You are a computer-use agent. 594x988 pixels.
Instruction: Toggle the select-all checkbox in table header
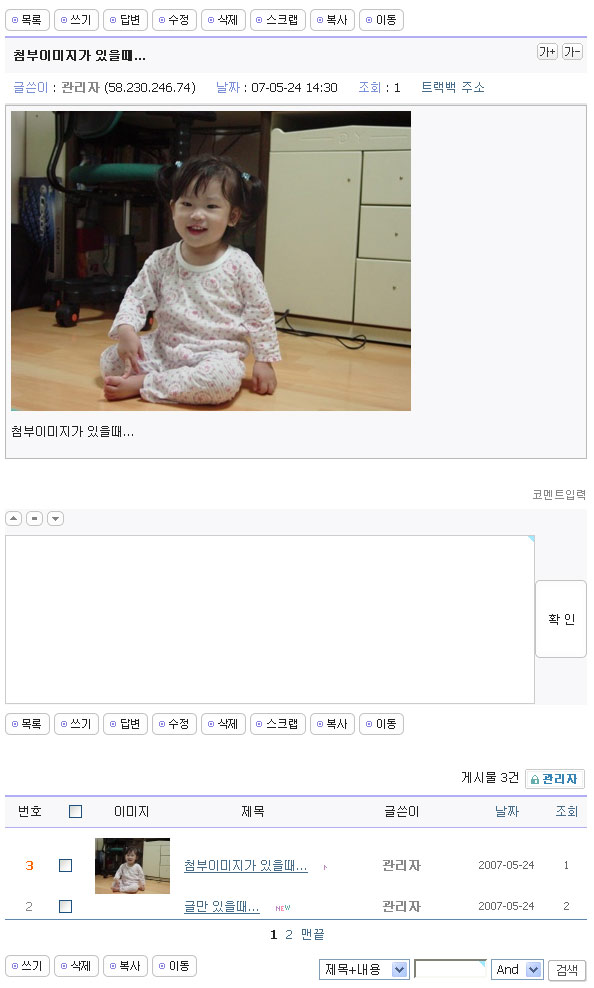(x=76, y=812)
